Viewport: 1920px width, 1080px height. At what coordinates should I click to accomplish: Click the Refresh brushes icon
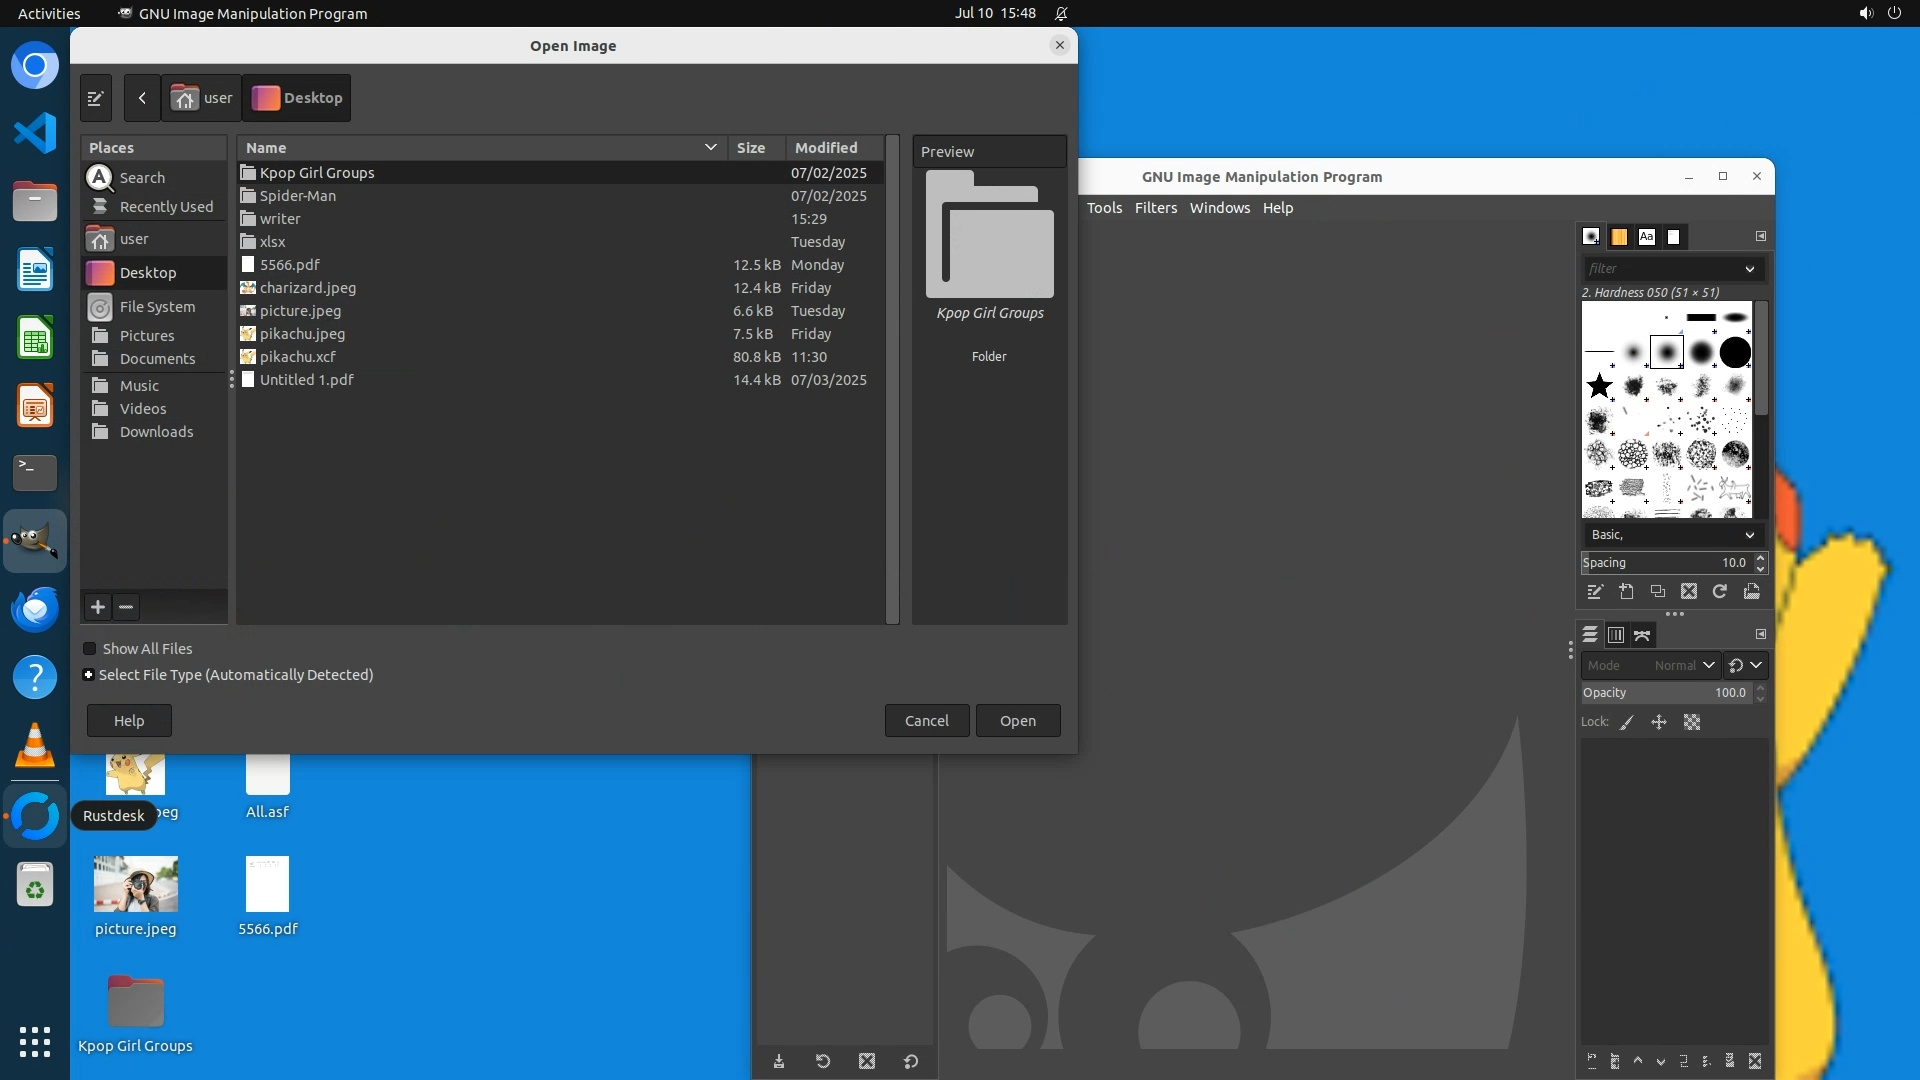pos(1720,592)
